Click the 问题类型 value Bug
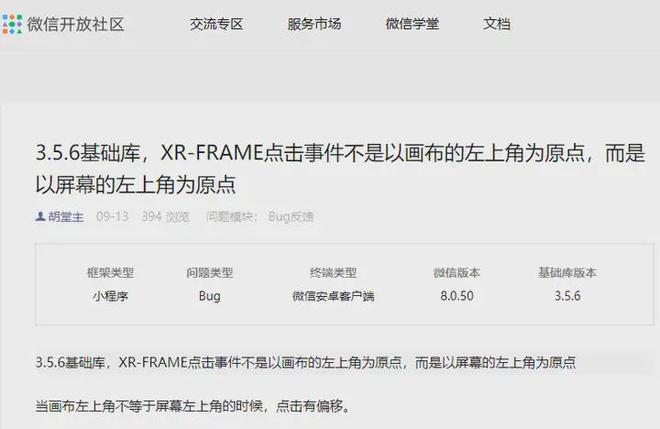Screen dimensions: 660x429 (x=210, y=296)
